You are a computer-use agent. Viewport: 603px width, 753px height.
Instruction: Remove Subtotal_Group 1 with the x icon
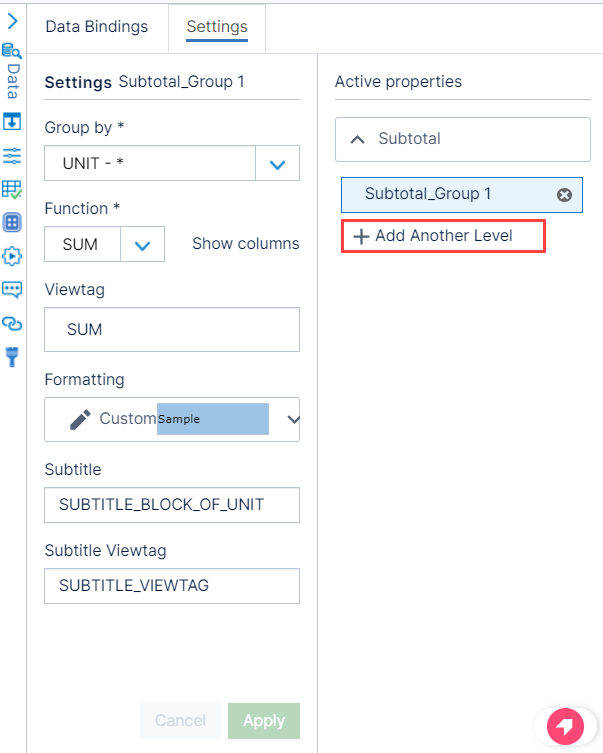click(564, 194)
